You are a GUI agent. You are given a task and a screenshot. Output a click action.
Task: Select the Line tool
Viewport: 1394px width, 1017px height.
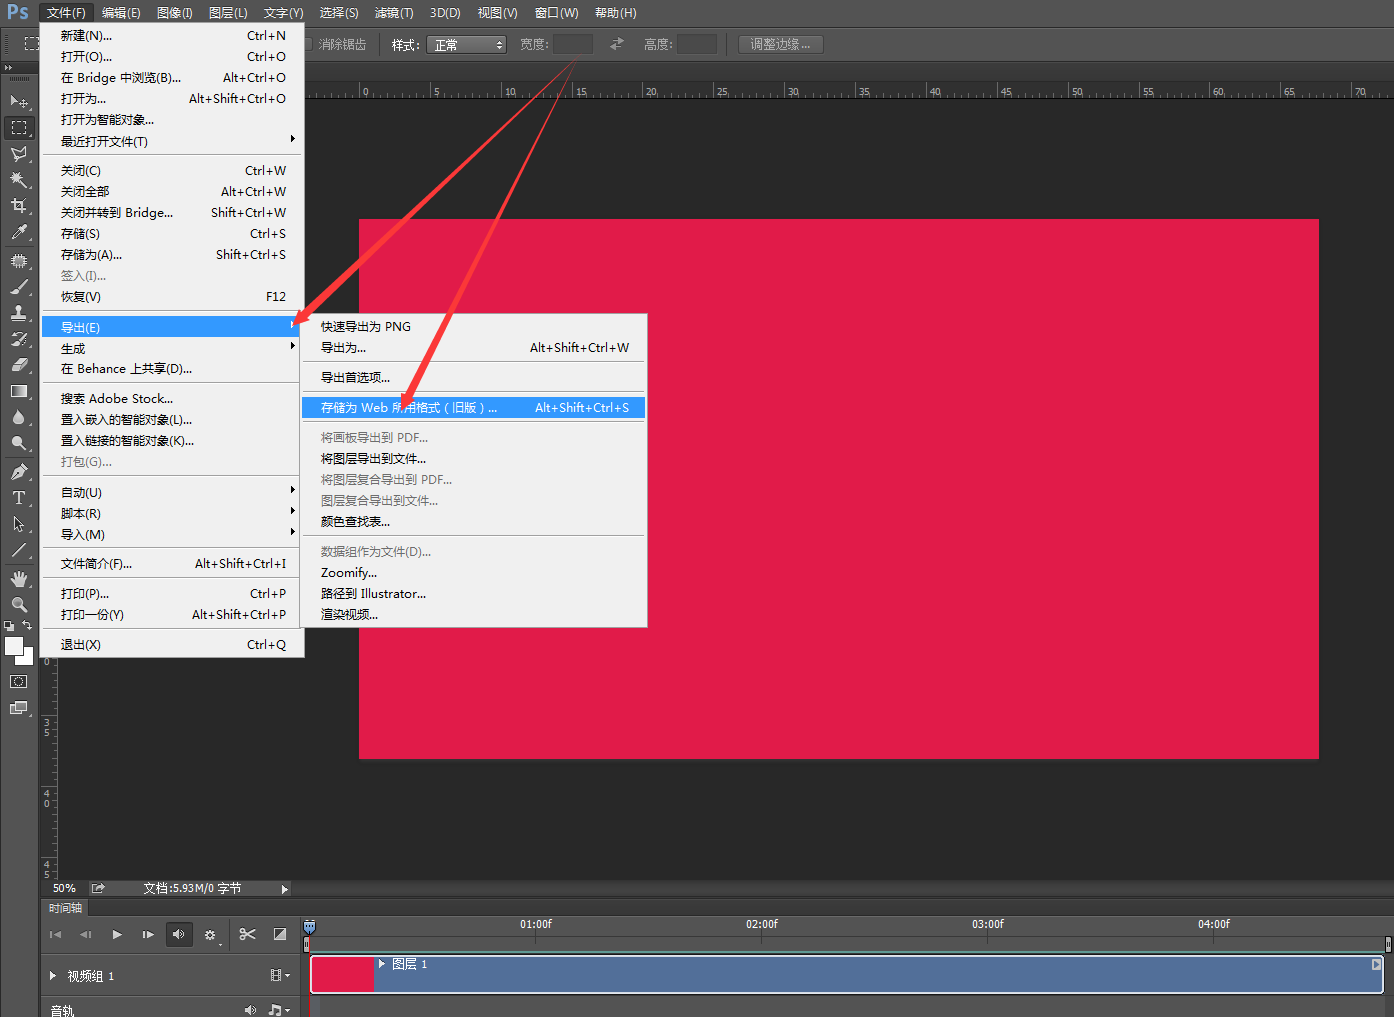tap(19, 550)
